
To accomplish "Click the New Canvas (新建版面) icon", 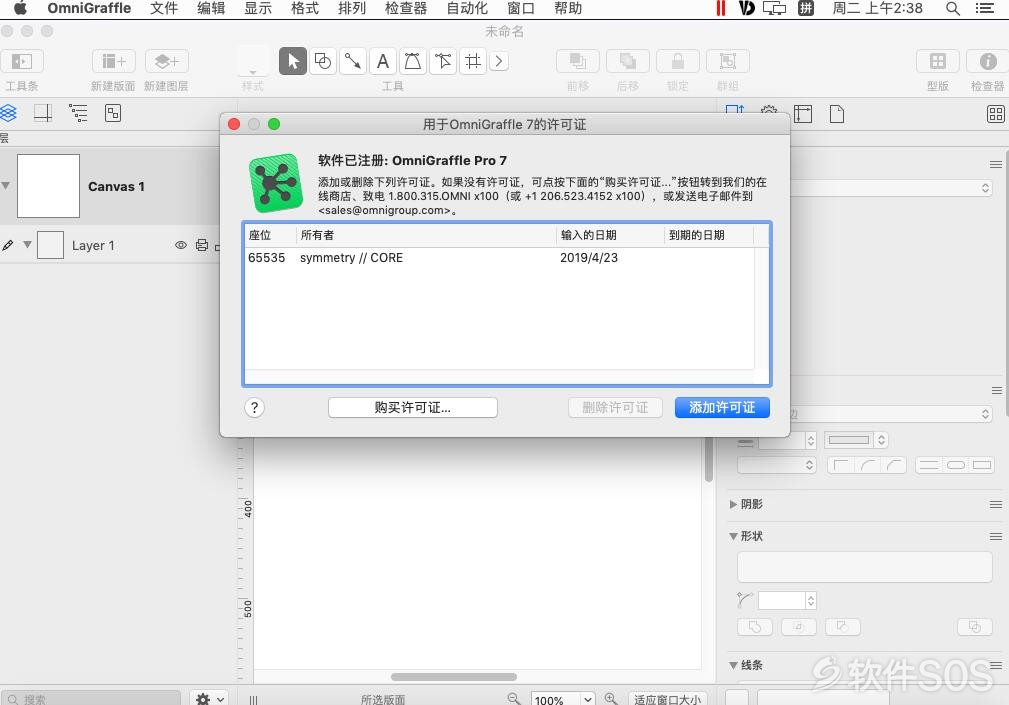I will click(114, 61).
